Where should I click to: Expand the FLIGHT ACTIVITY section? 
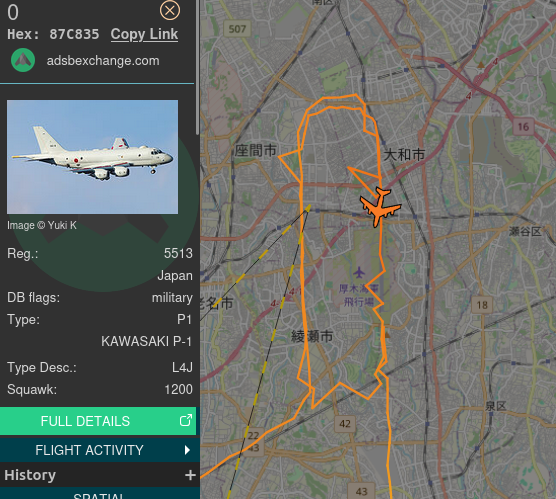pyautogui.click(x=98, y=450)
